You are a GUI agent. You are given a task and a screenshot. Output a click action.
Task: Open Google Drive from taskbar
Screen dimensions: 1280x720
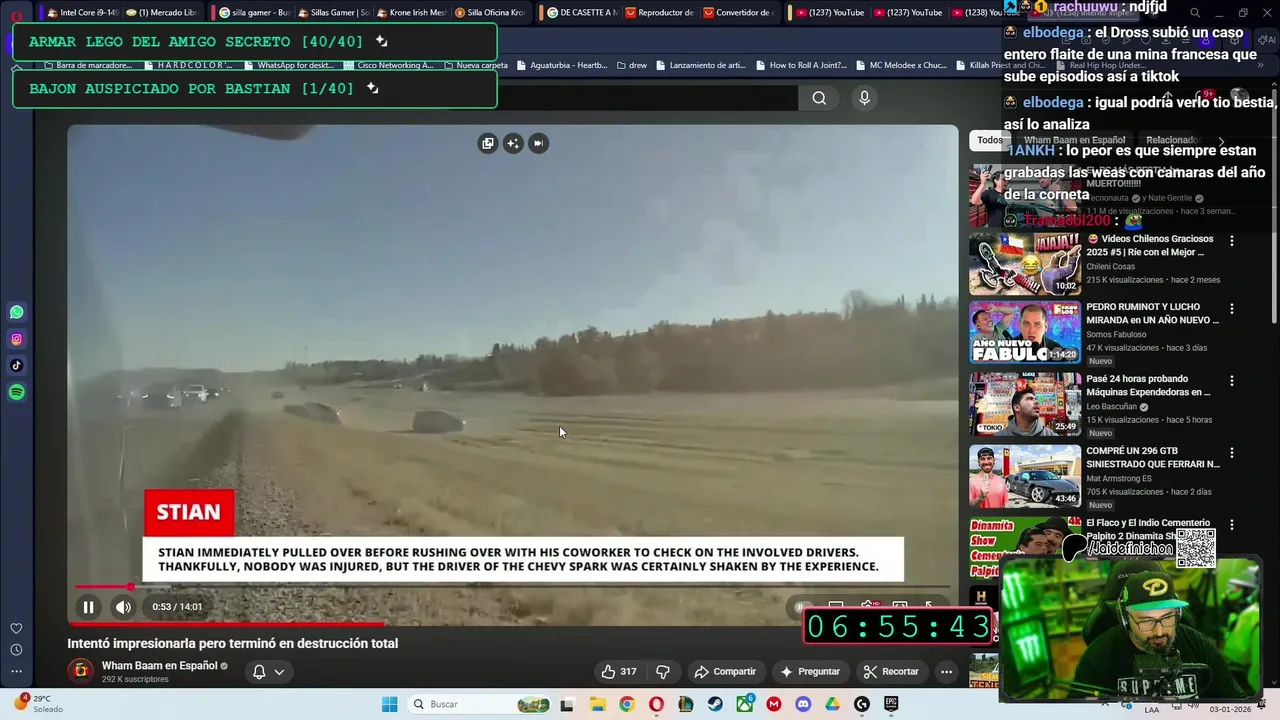[832, 704]
